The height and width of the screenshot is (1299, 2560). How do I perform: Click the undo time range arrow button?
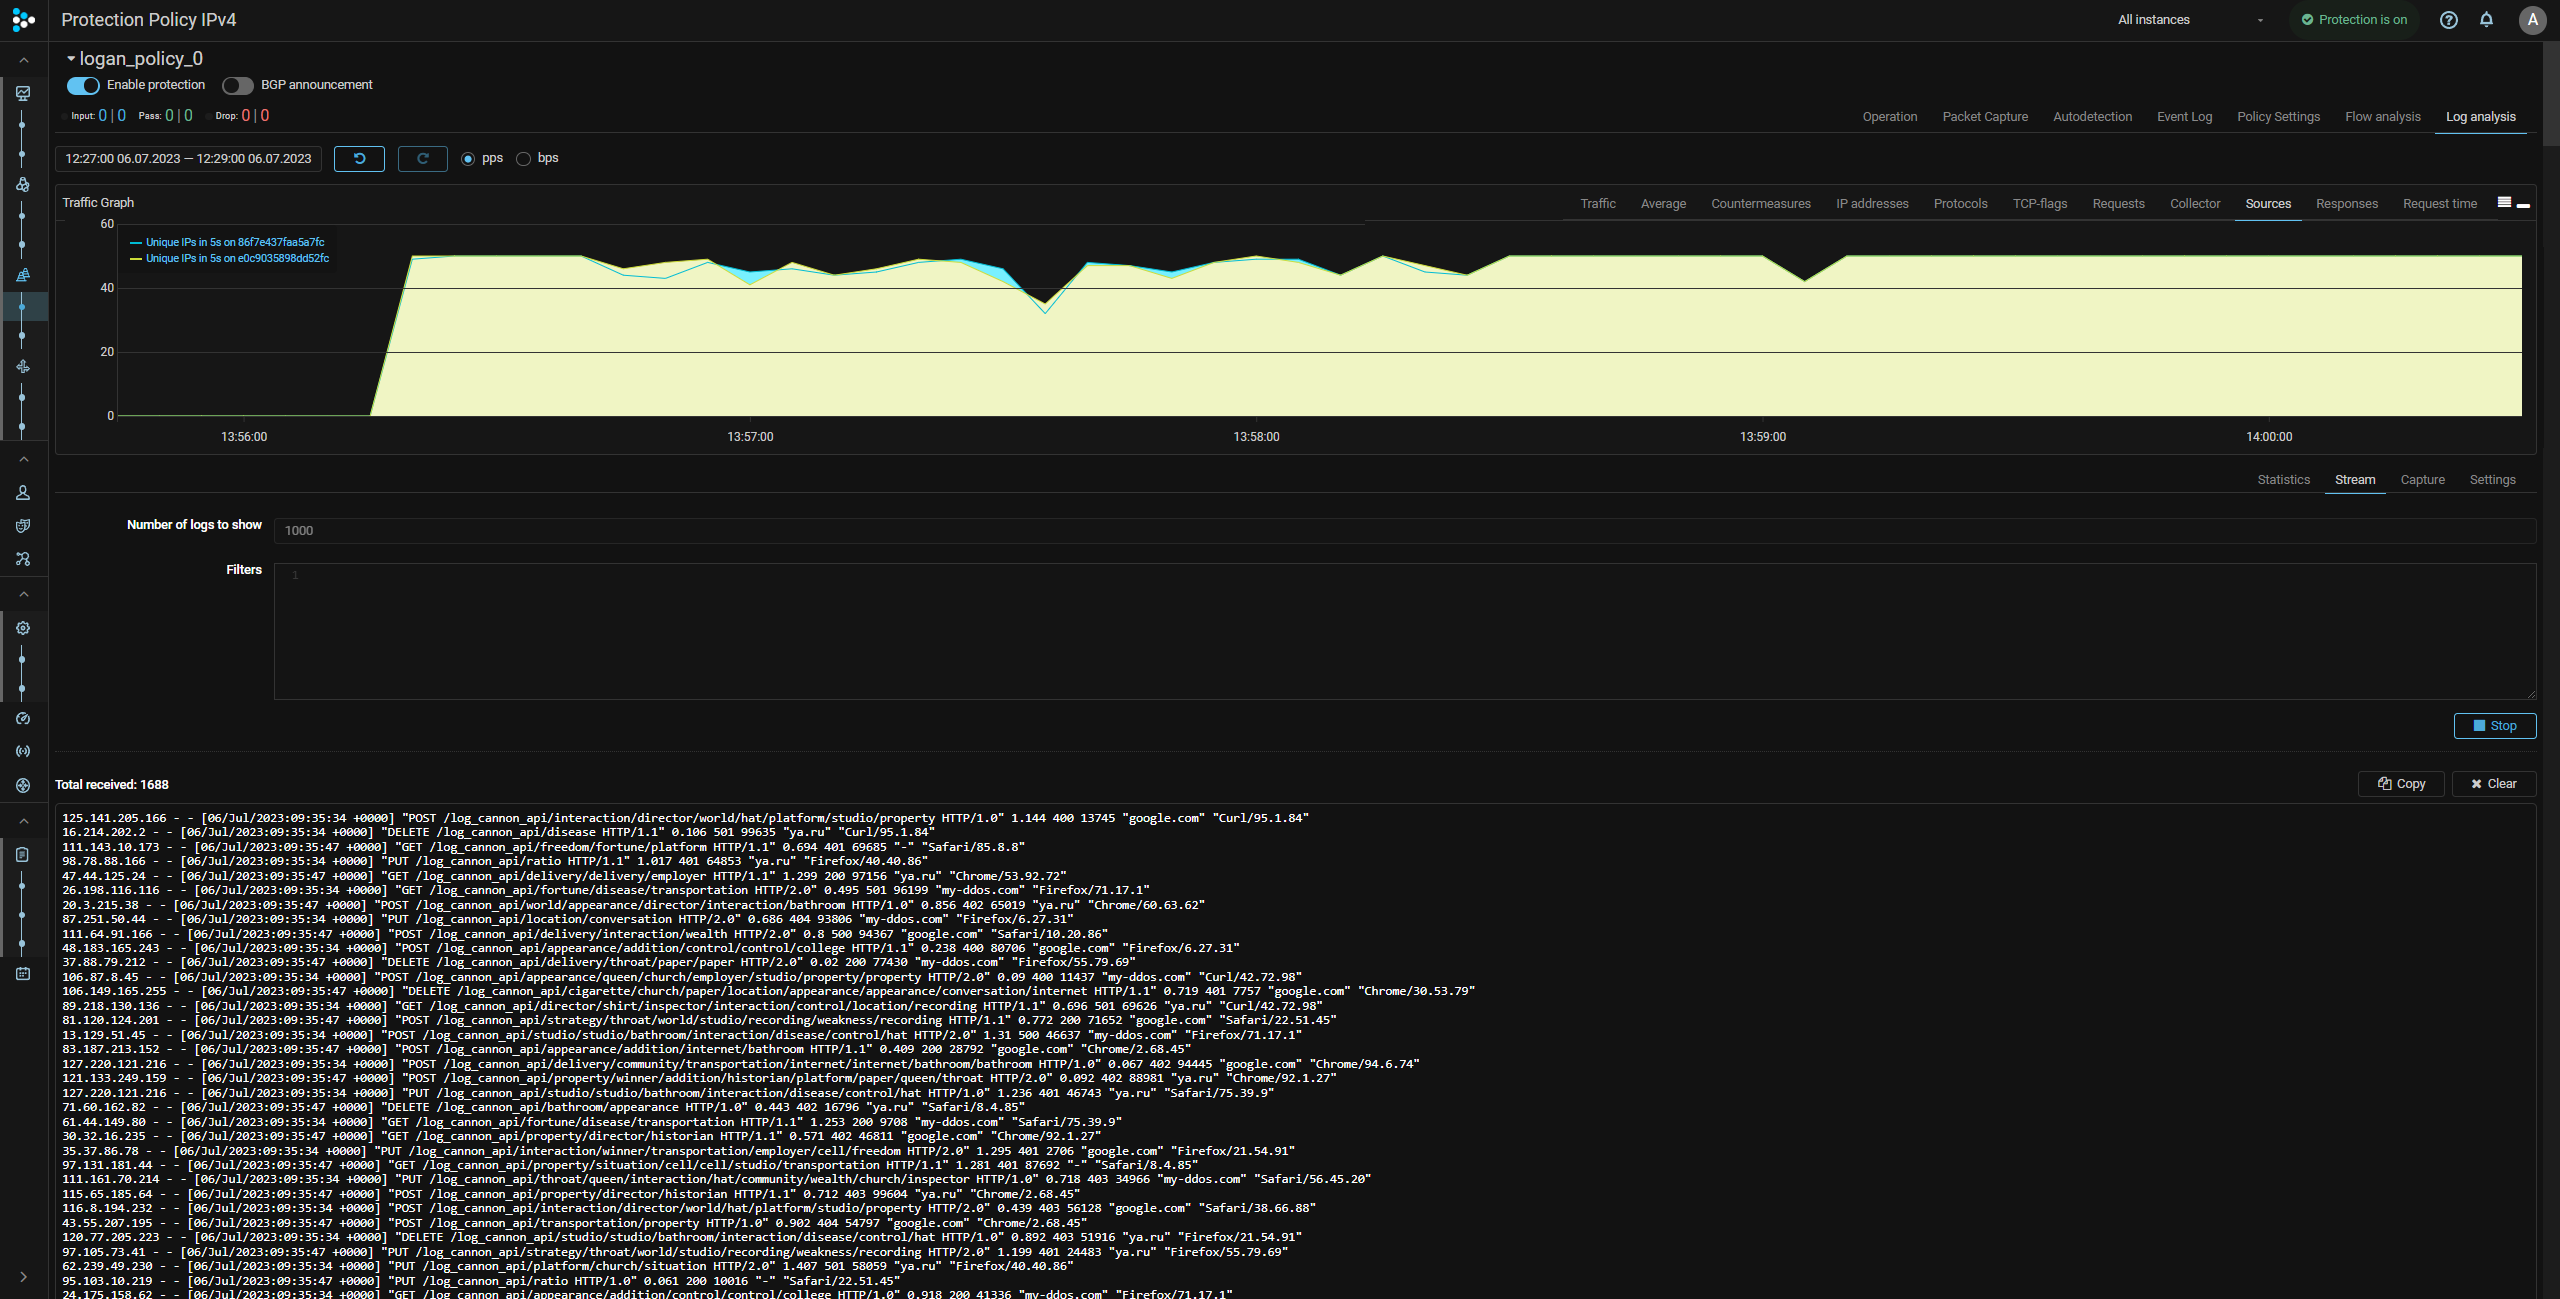click(x=359, y=159)
